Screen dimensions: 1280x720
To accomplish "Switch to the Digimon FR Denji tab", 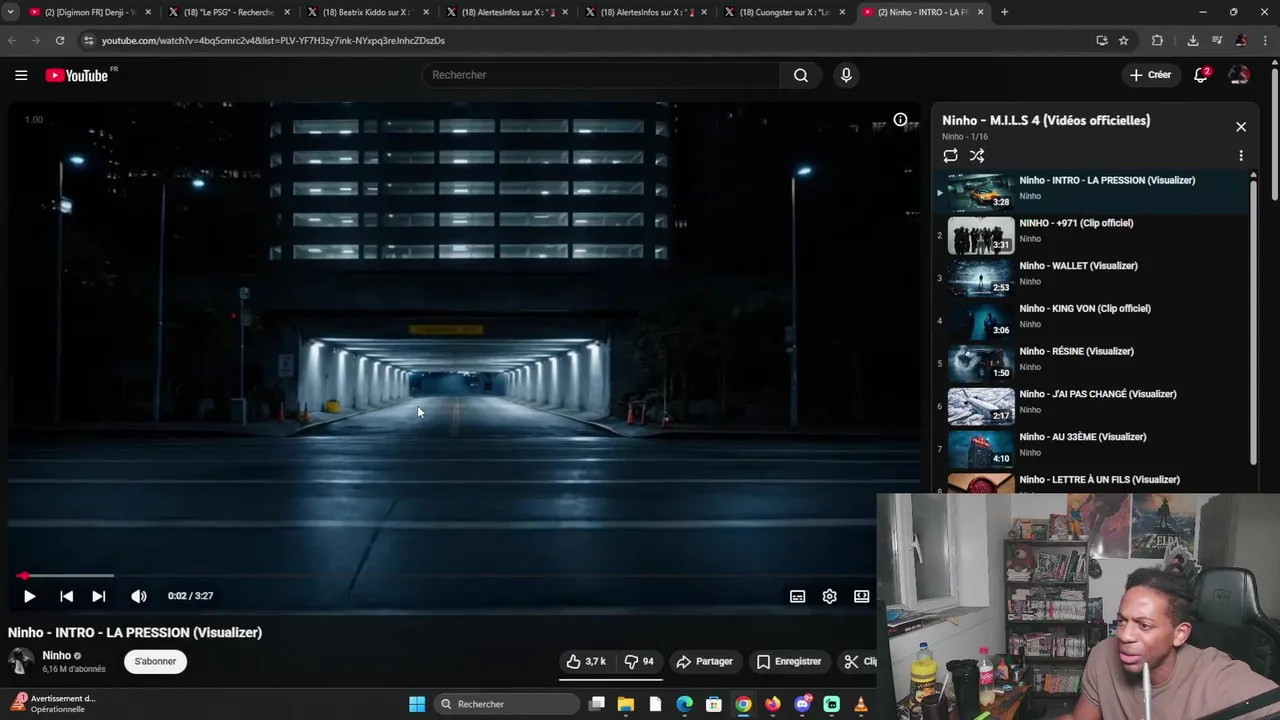I will click(90, 12).
